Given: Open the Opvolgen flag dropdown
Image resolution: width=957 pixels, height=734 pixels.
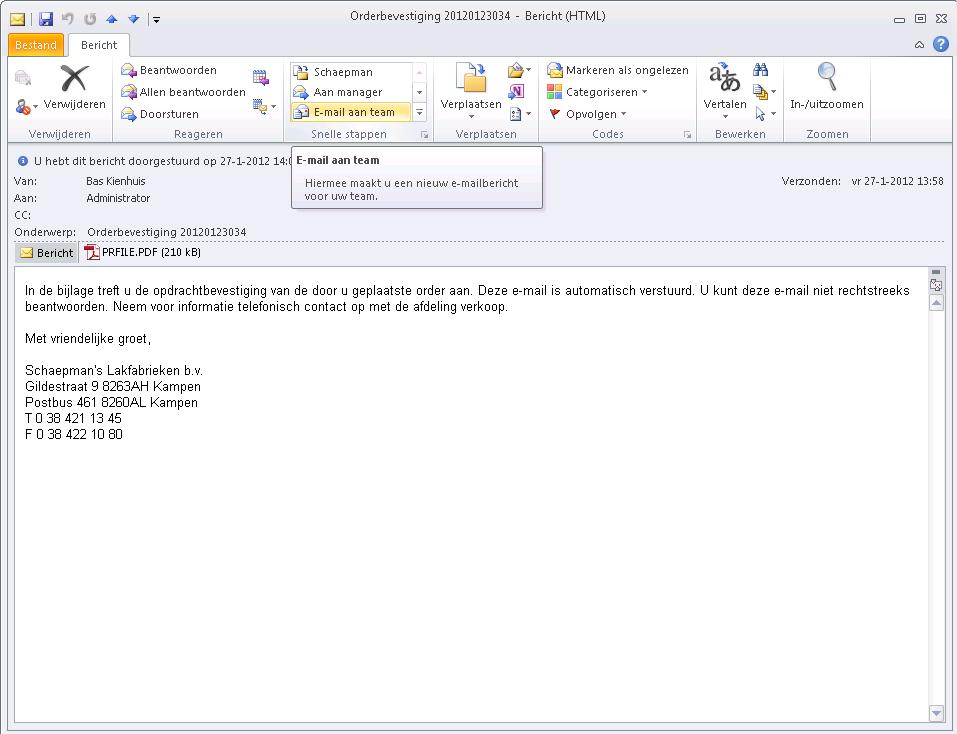Looking at the screenshot, I should [588, 114].
